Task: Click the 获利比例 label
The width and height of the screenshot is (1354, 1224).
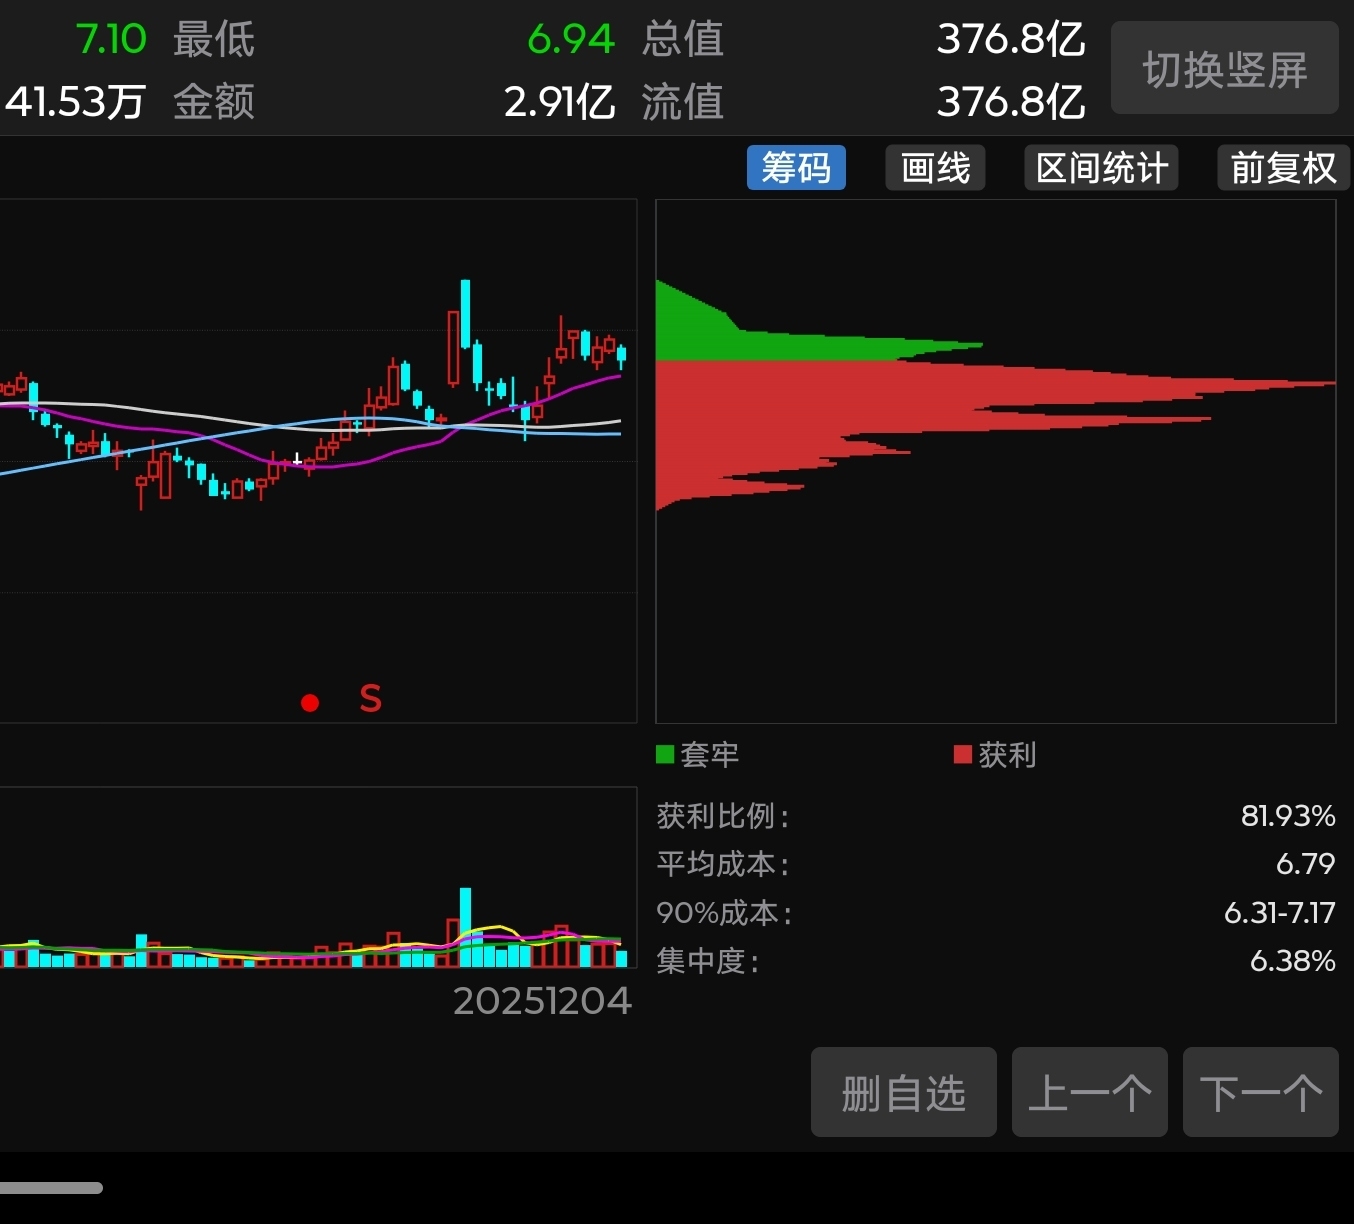Action: [723, 816]
